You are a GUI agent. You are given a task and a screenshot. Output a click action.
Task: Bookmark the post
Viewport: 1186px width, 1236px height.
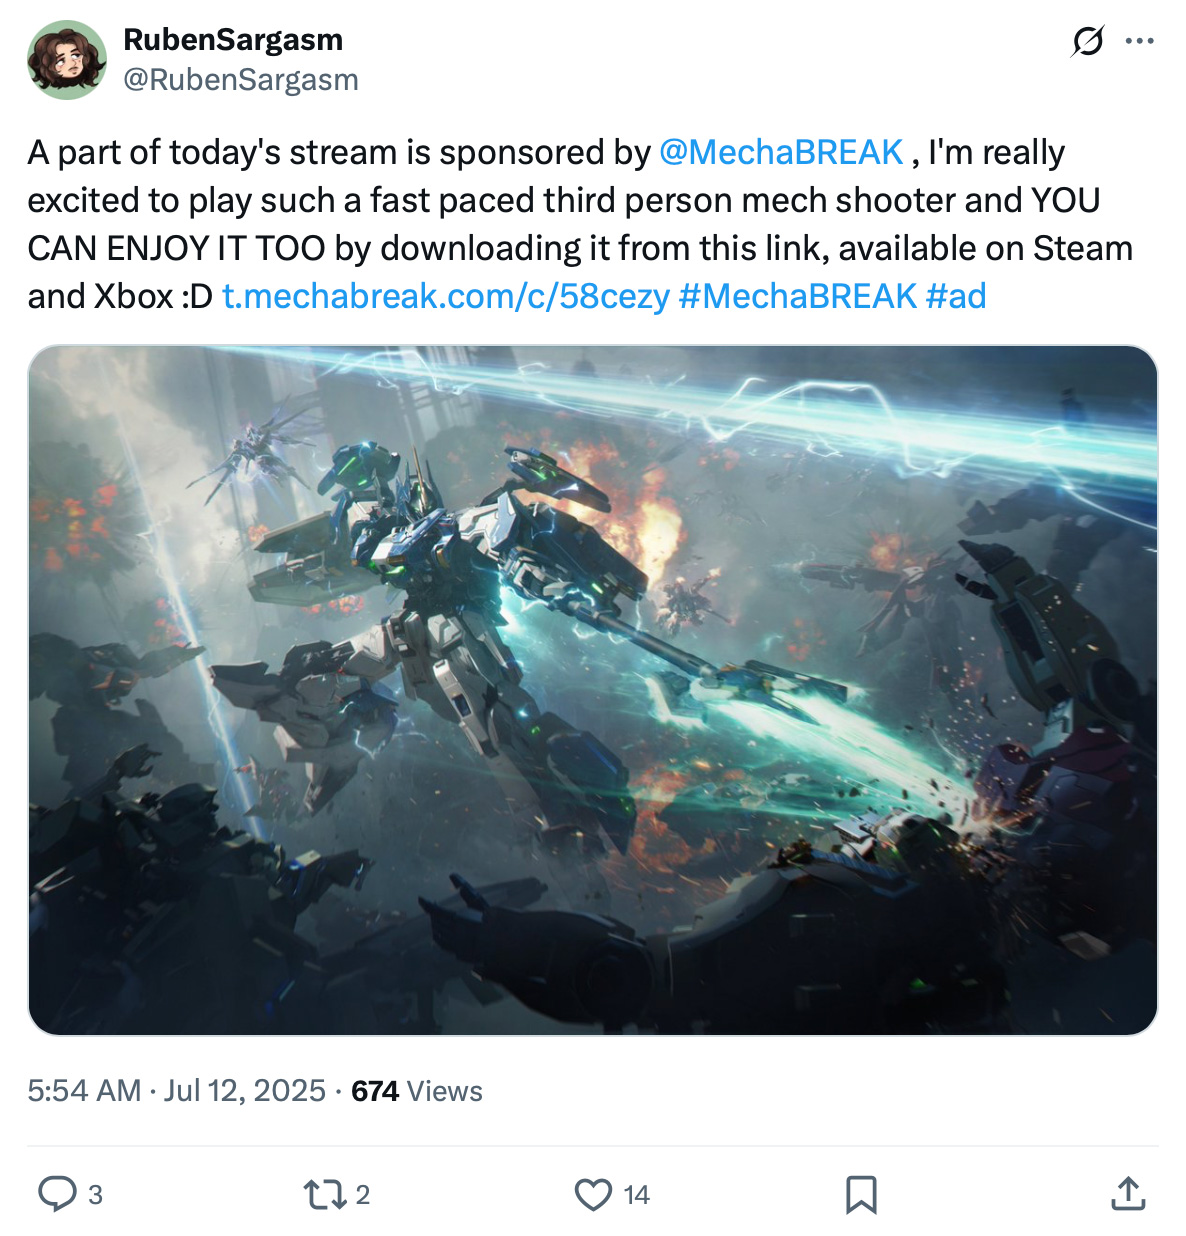click(x=862, y=1193)
